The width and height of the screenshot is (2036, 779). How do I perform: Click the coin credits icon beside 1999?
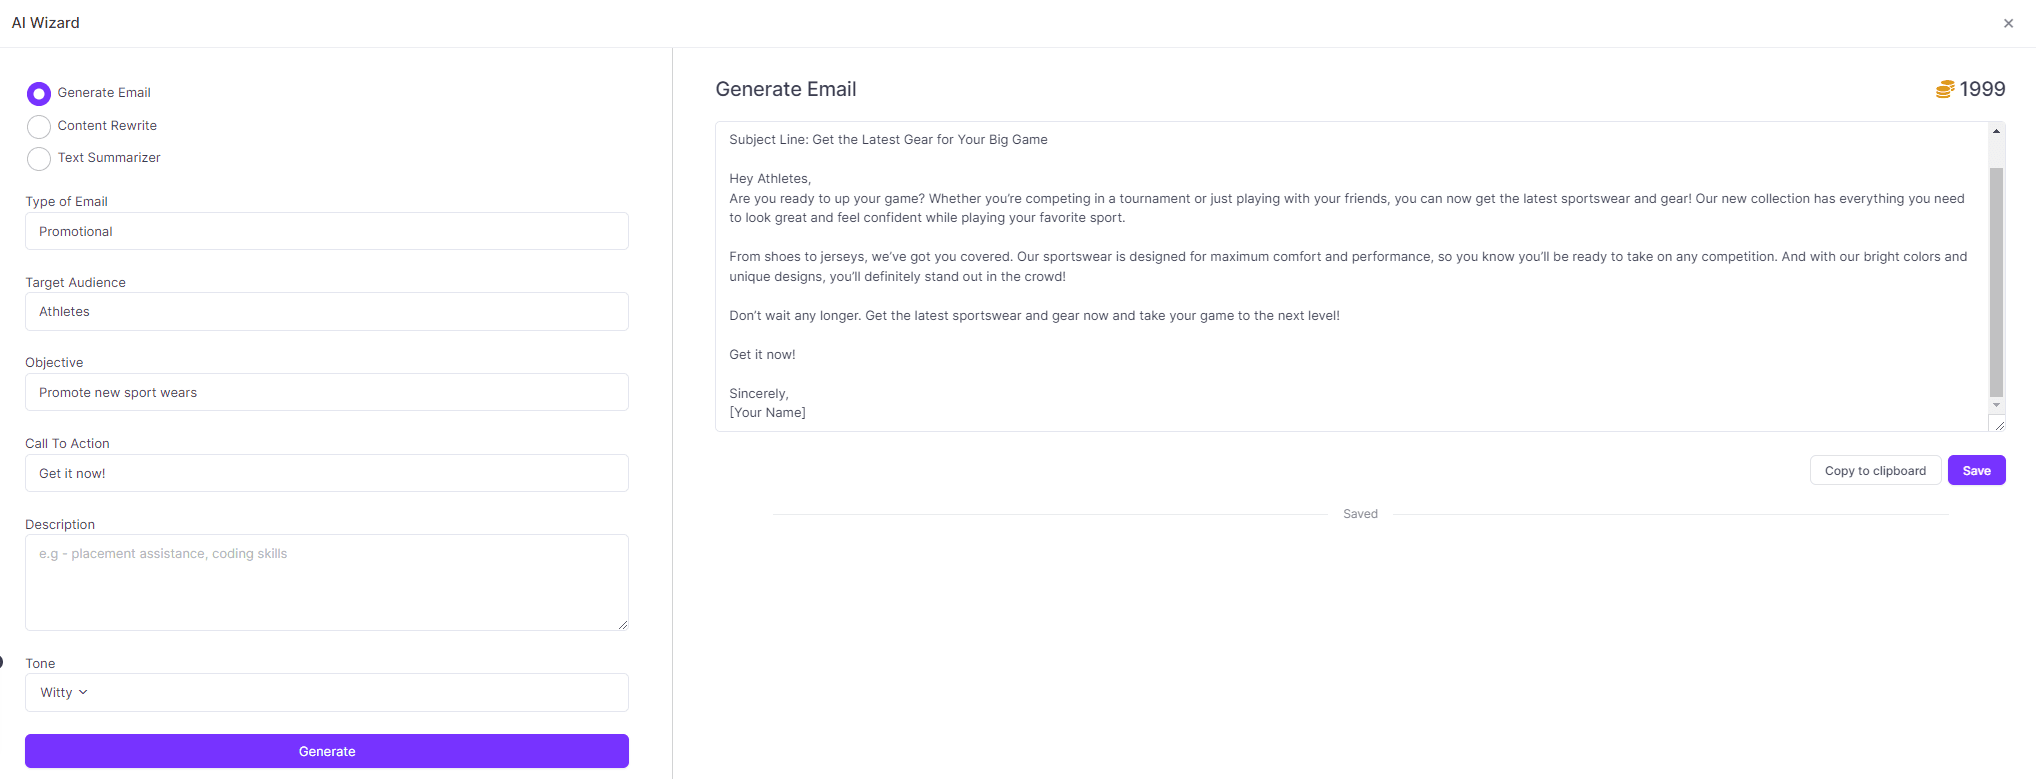tap(1943, 89)
